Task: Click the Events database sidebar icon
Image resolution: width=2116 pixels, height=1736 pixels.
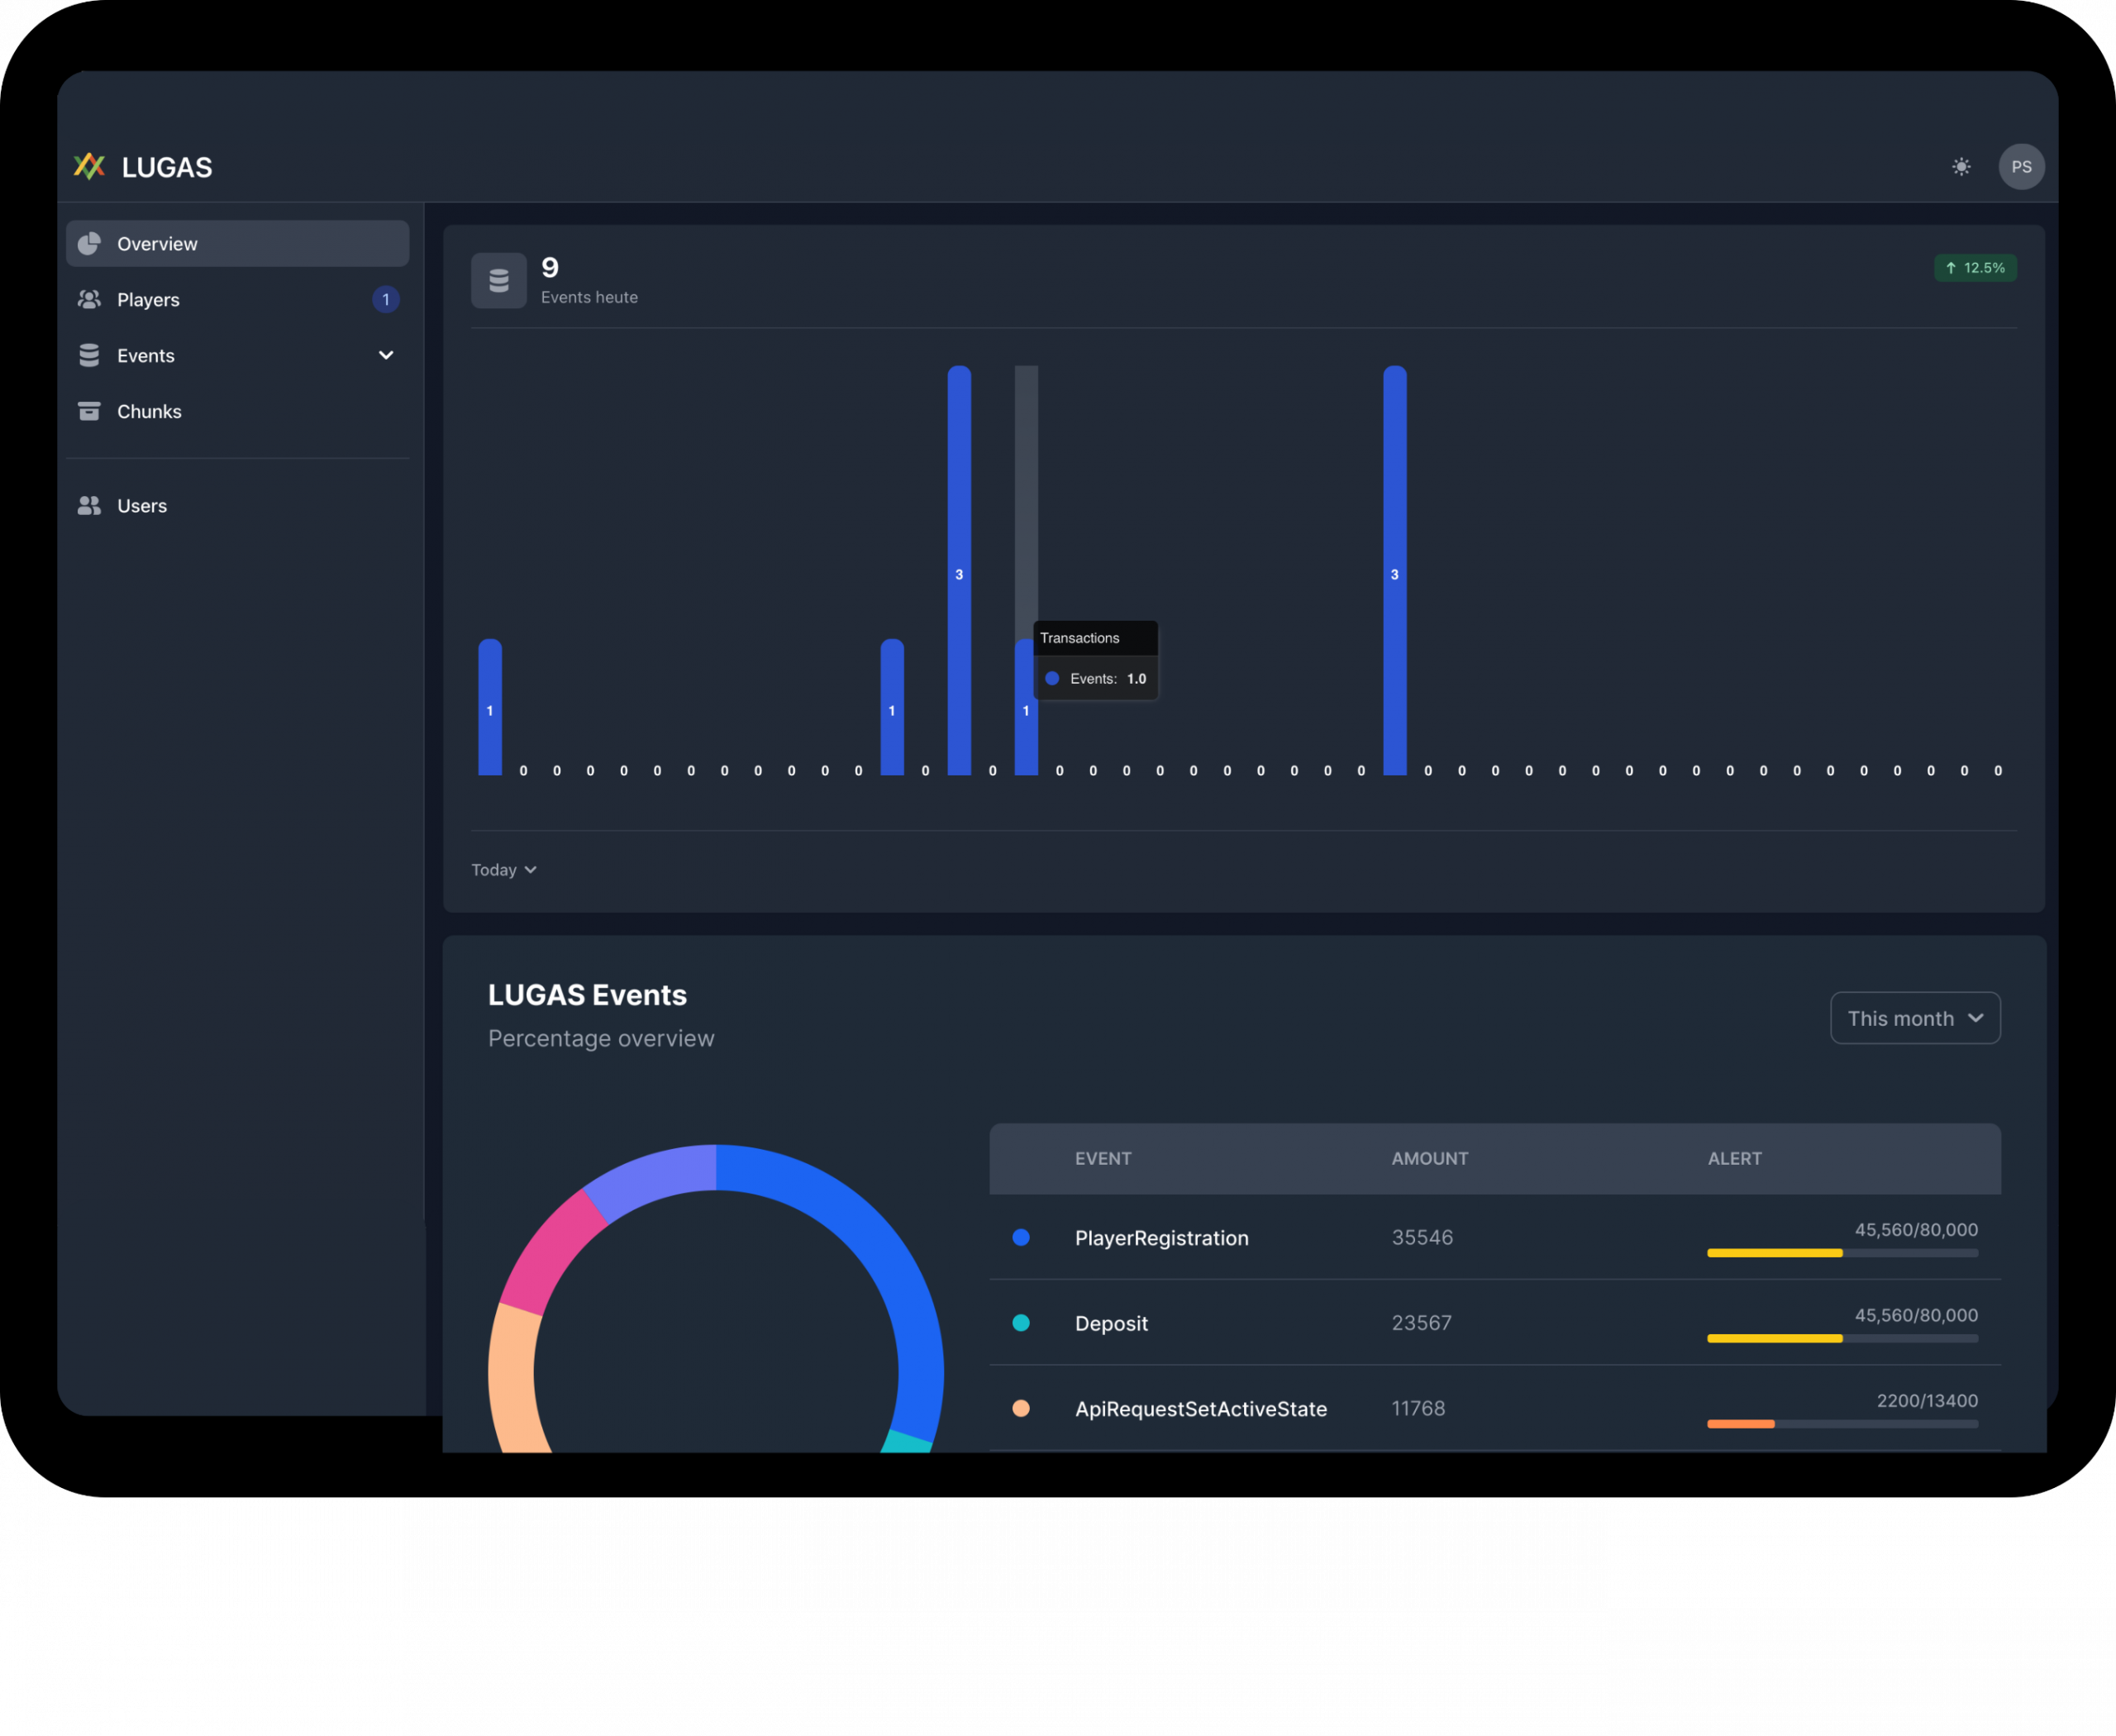Action: pyautogui.click(x=89, y=356)
